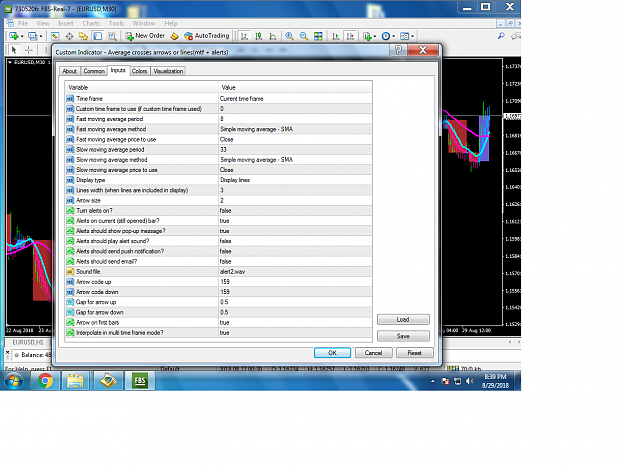Screen dimensions: 625x468
Task: Click the Cancel button
Action: (x=373, y=353)
